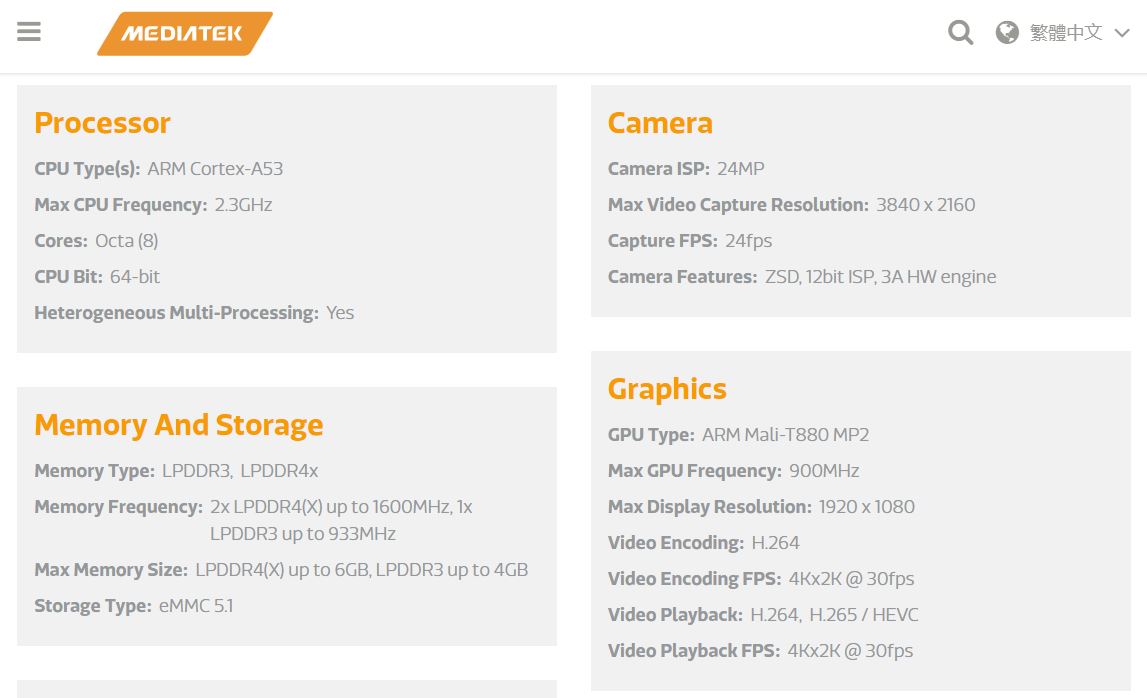Click the MediaTek logo
This screenshot has width=1147, height=698.
pos(184,34)
